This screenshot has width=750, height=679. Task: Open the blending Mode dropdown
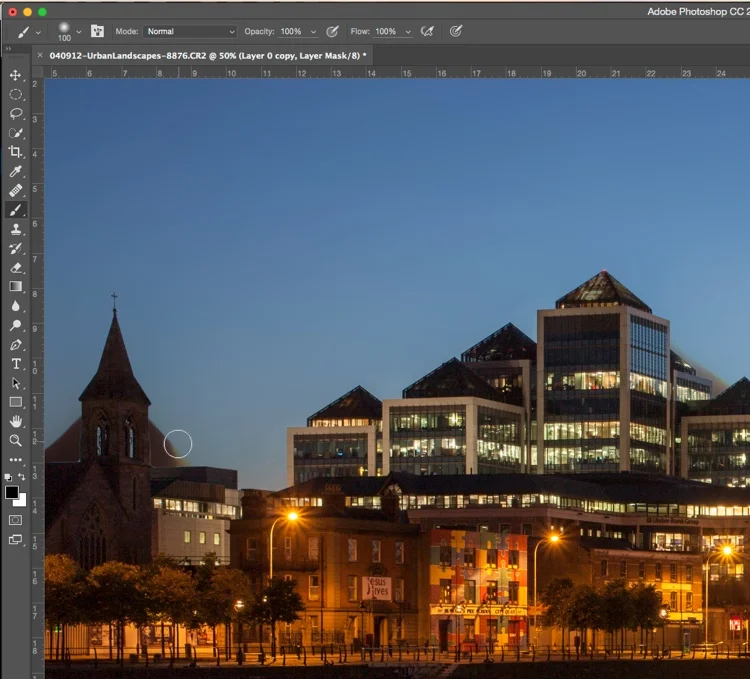click(190, 31)
